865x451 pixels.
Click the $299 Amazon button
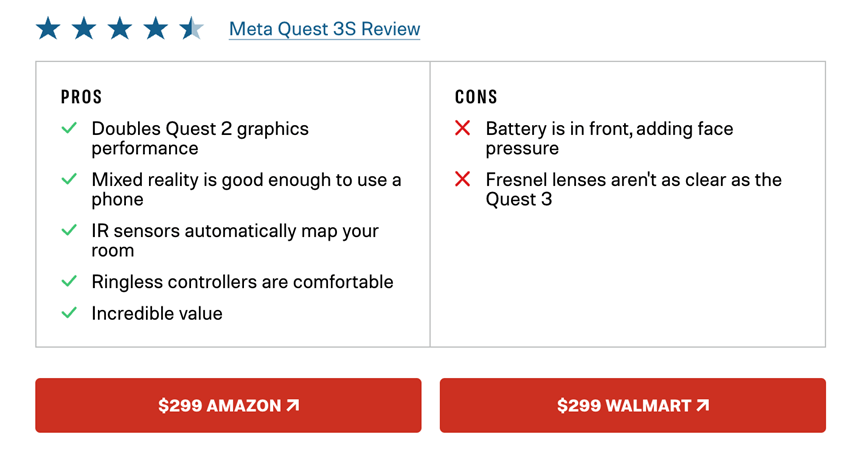[x=228, y=405]
